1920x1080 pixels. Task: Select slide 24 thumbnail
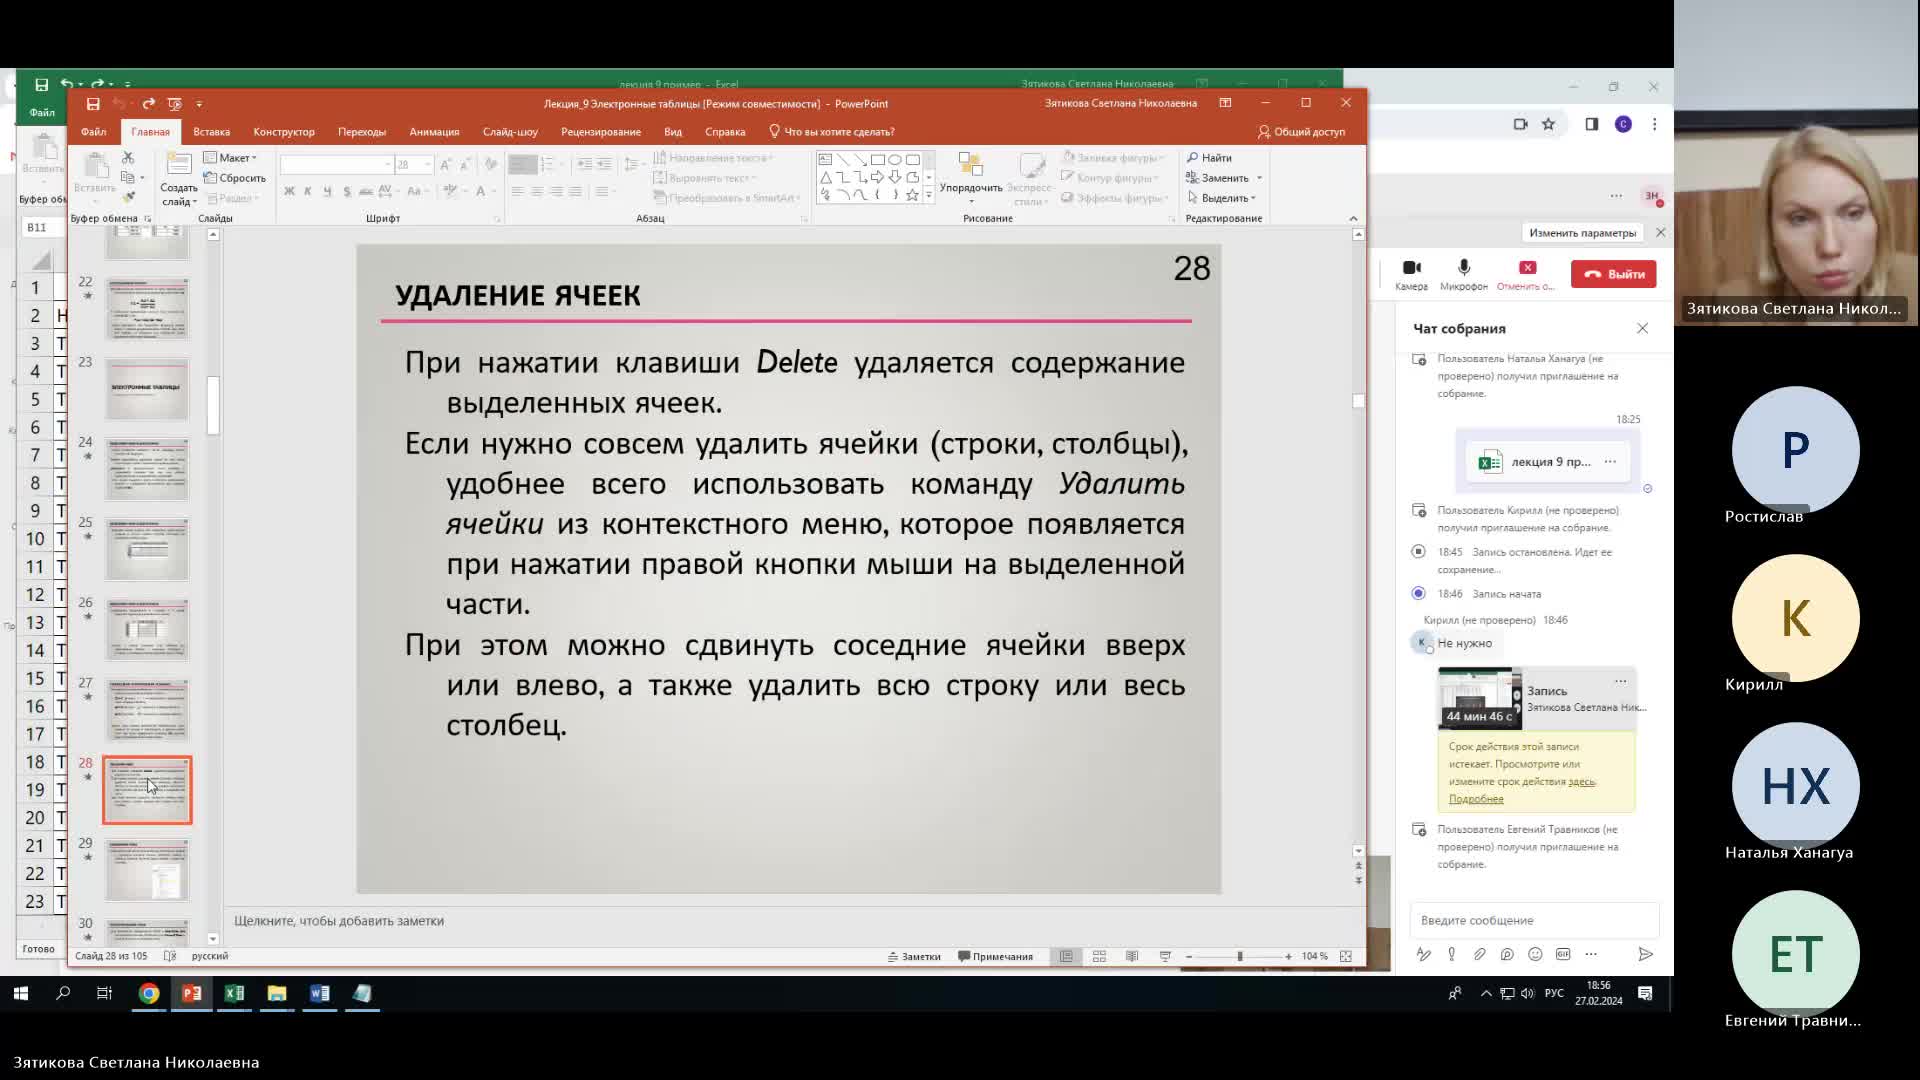(147, 468)
